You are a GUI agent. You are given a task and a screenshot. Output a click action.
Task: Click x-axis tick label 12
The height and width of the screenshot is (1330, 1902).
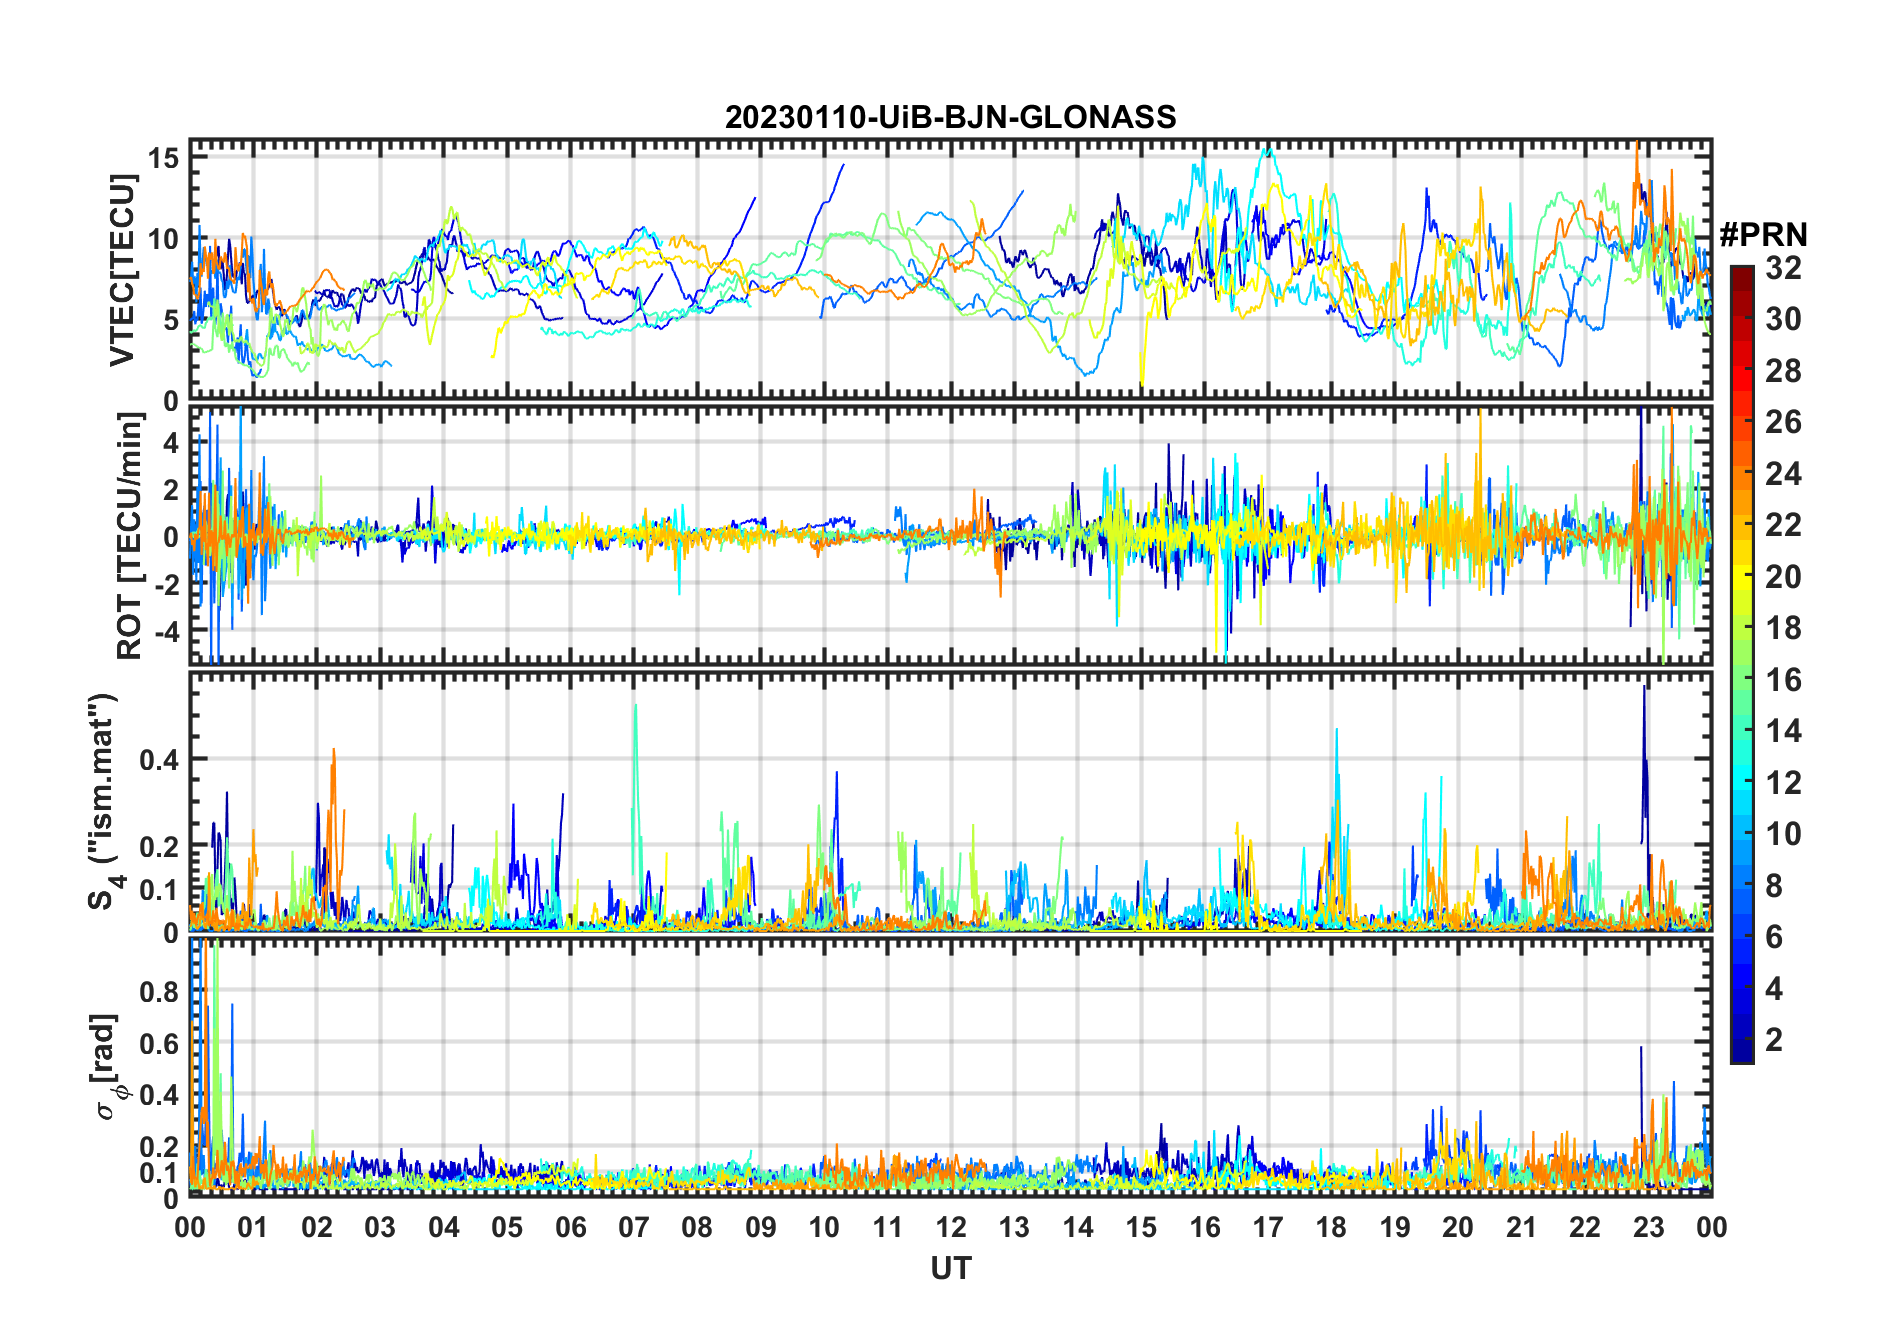pos(951,1227)
